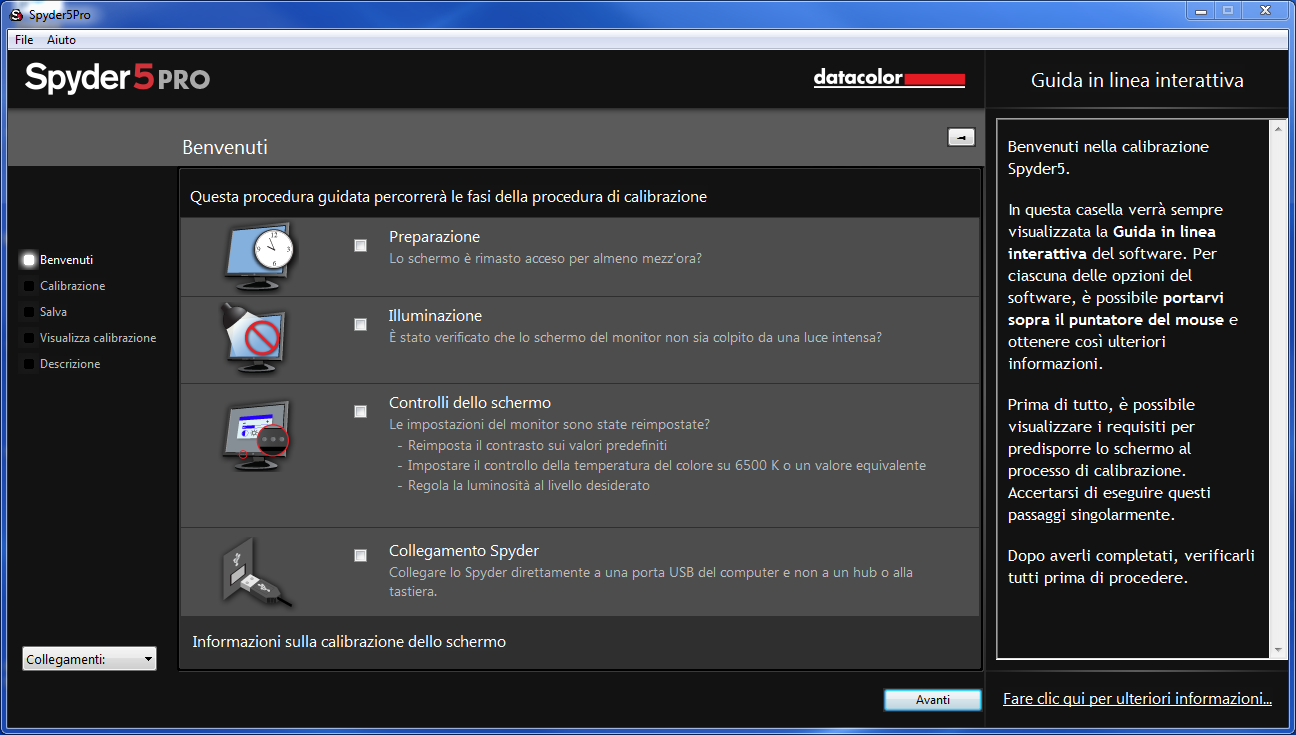Screen dimensions: 1296x735
Task: Open the Collegamenti dropdown
Action: click(89, 659)
